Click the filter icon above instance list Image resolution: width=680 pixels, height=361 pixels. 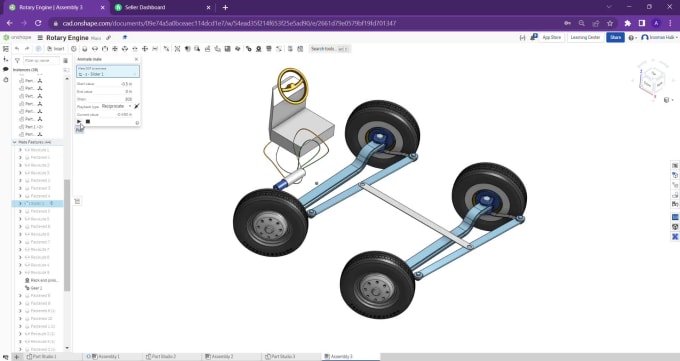point(17,60)
